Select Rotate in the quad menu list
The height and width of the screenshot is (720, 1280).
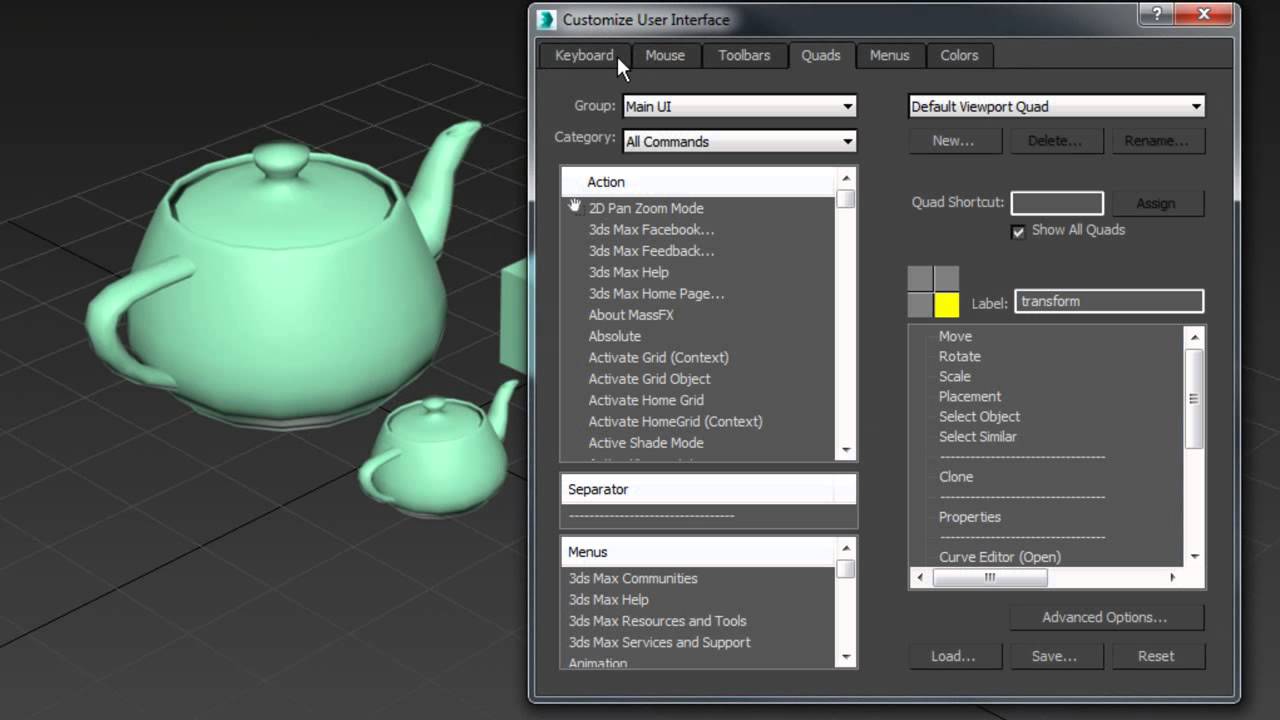(959, 356)
